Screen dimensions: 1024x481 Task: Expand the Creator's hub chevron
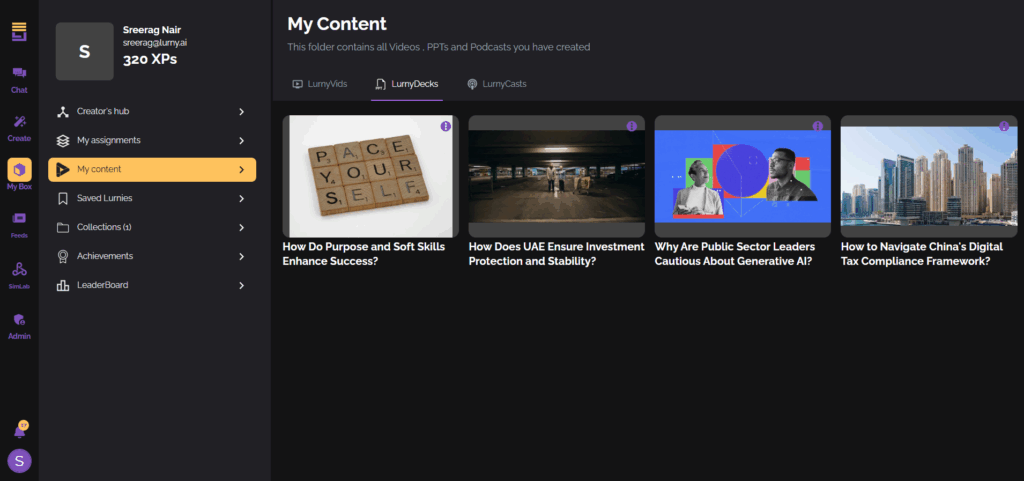pos(241,111)
